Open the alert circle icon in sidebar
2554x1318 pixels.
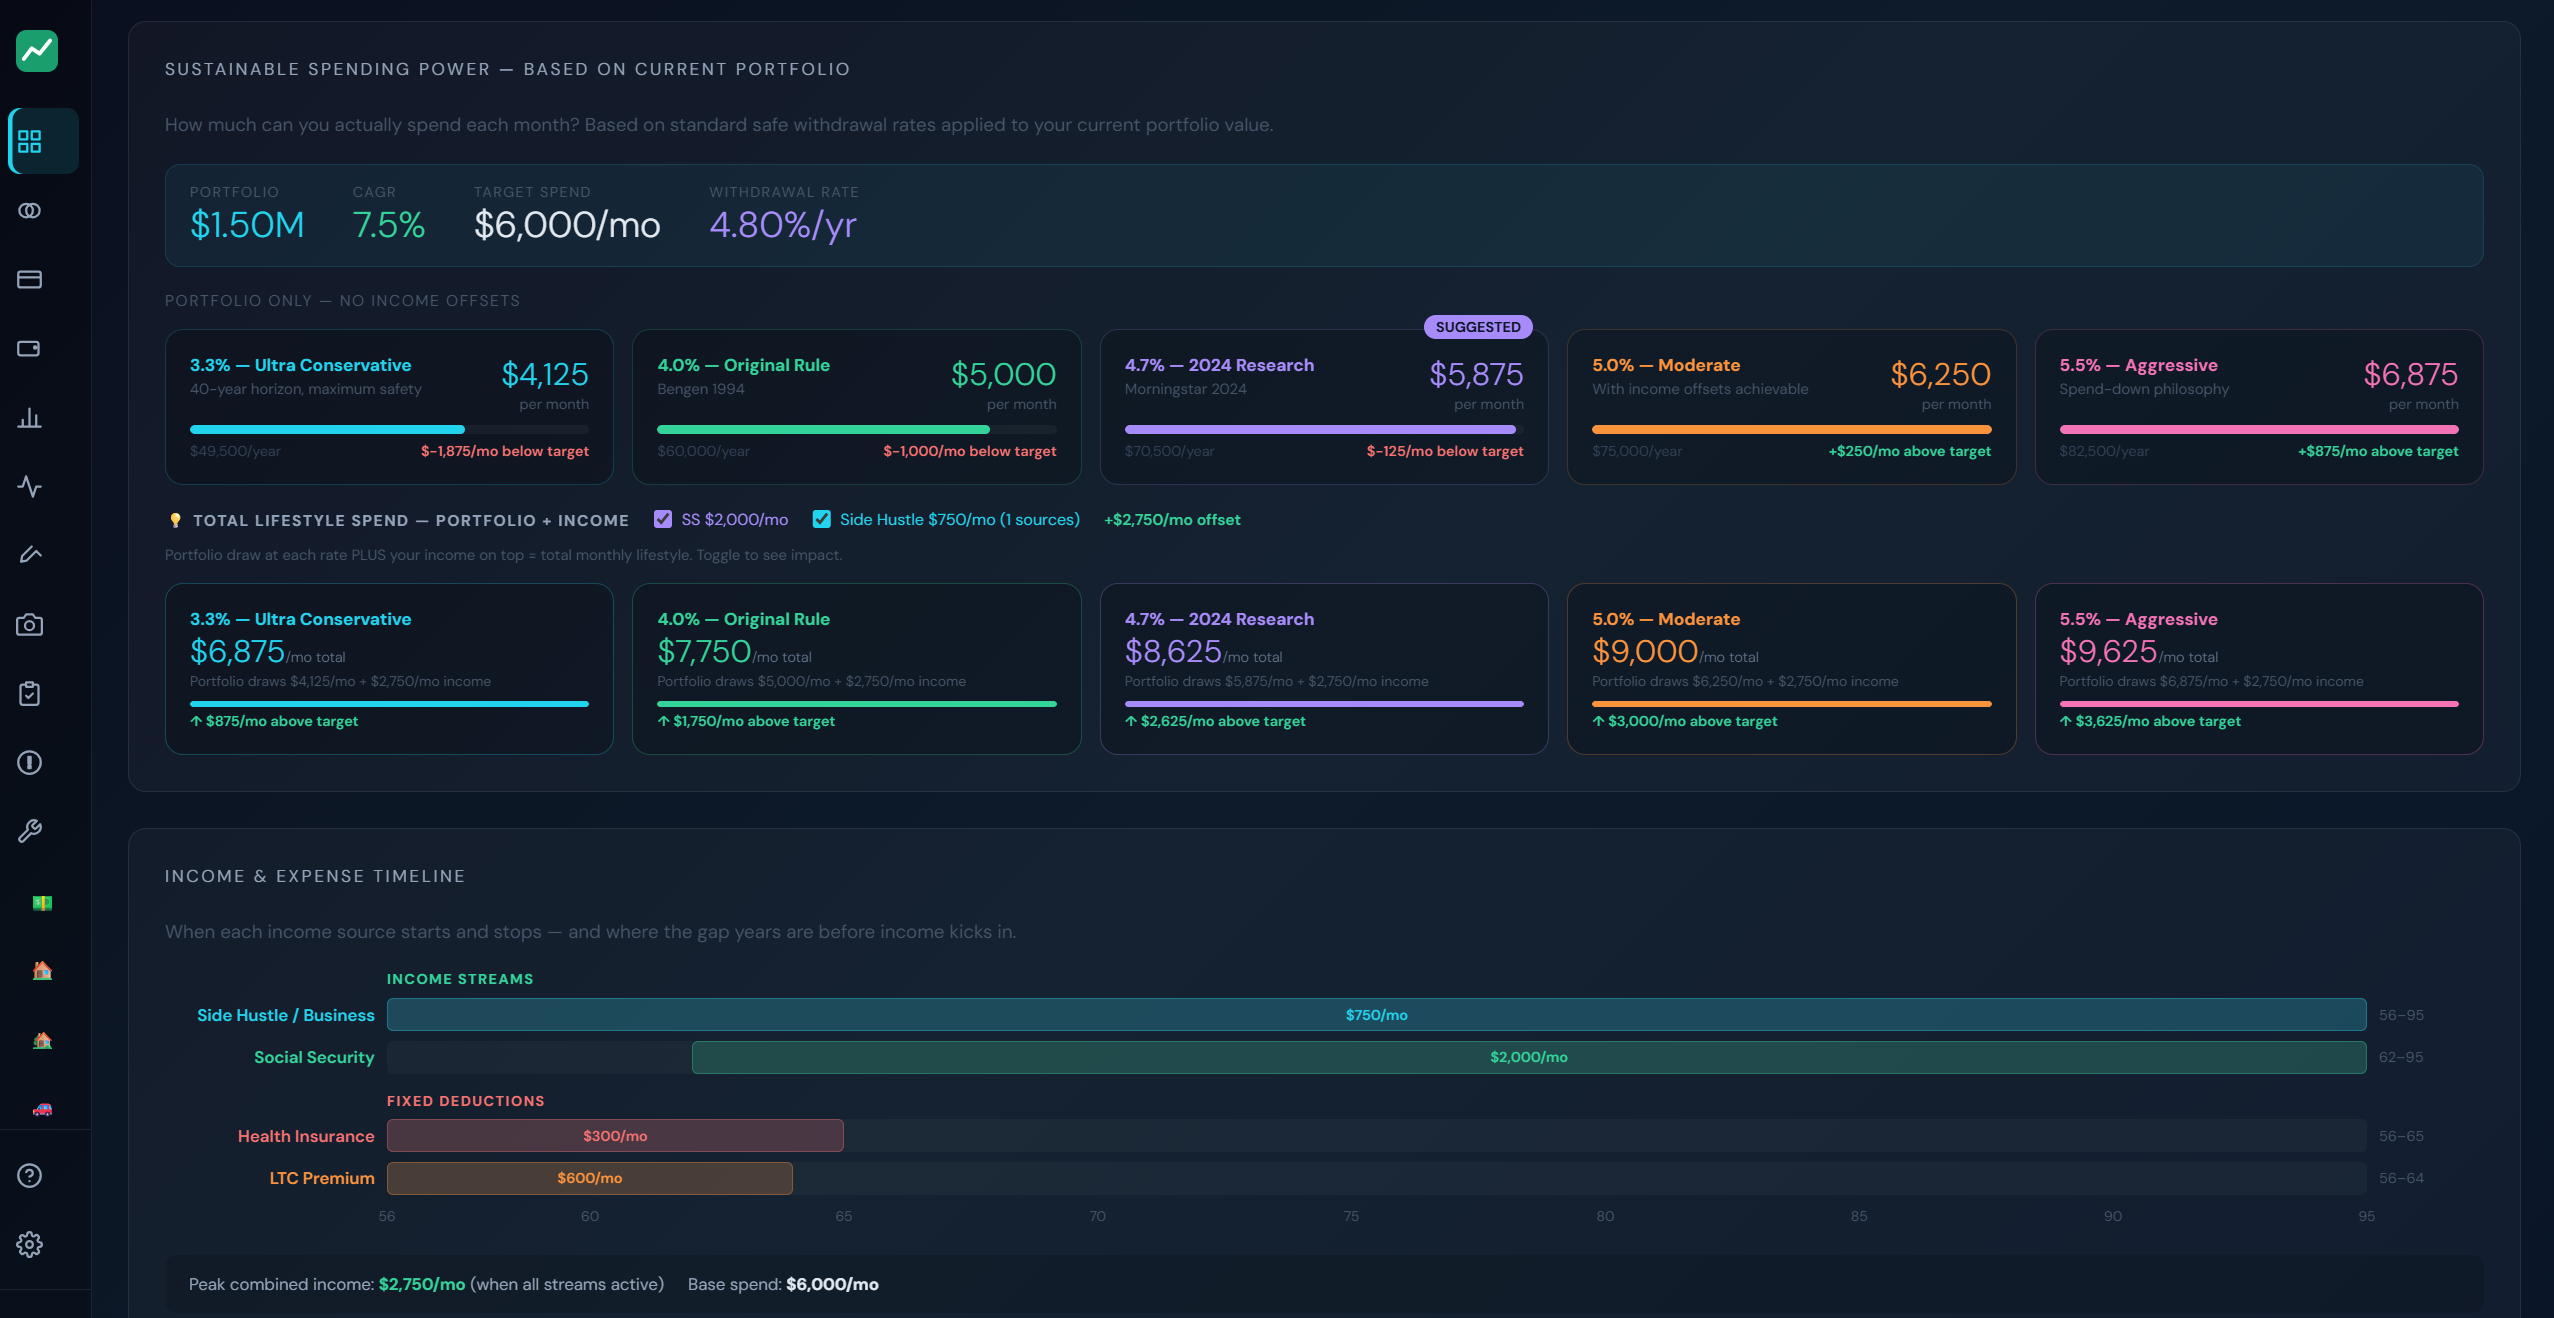coord(29,763)
